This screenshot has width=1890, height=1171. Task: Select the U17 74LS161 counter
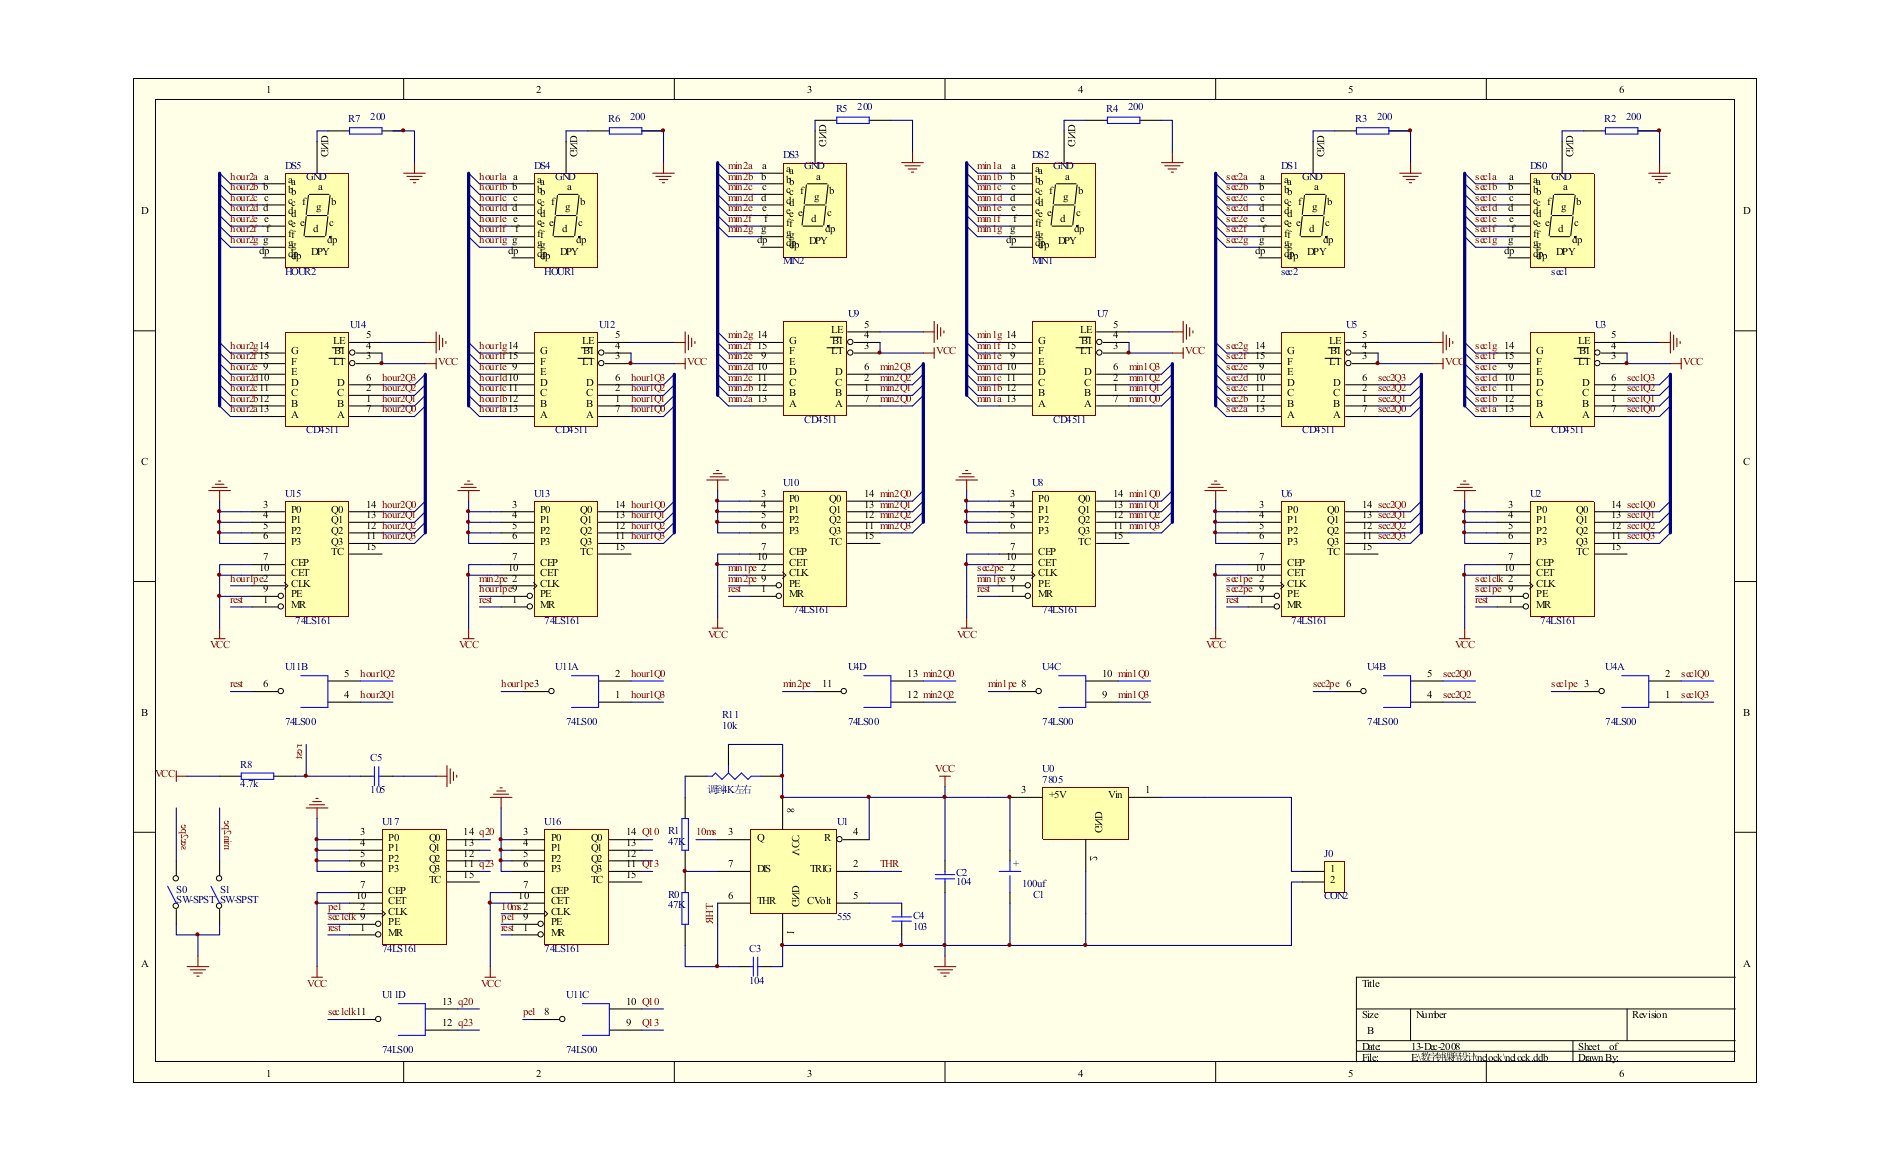[414, 886]
